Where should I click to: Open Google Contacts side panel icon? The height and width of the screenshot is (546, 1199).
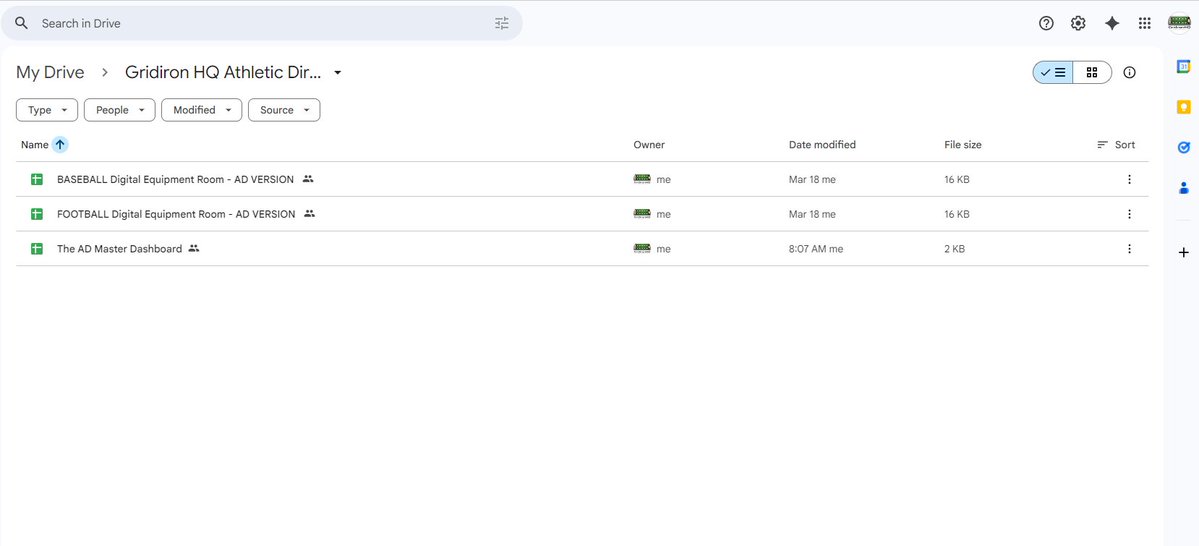point(1184,187)
